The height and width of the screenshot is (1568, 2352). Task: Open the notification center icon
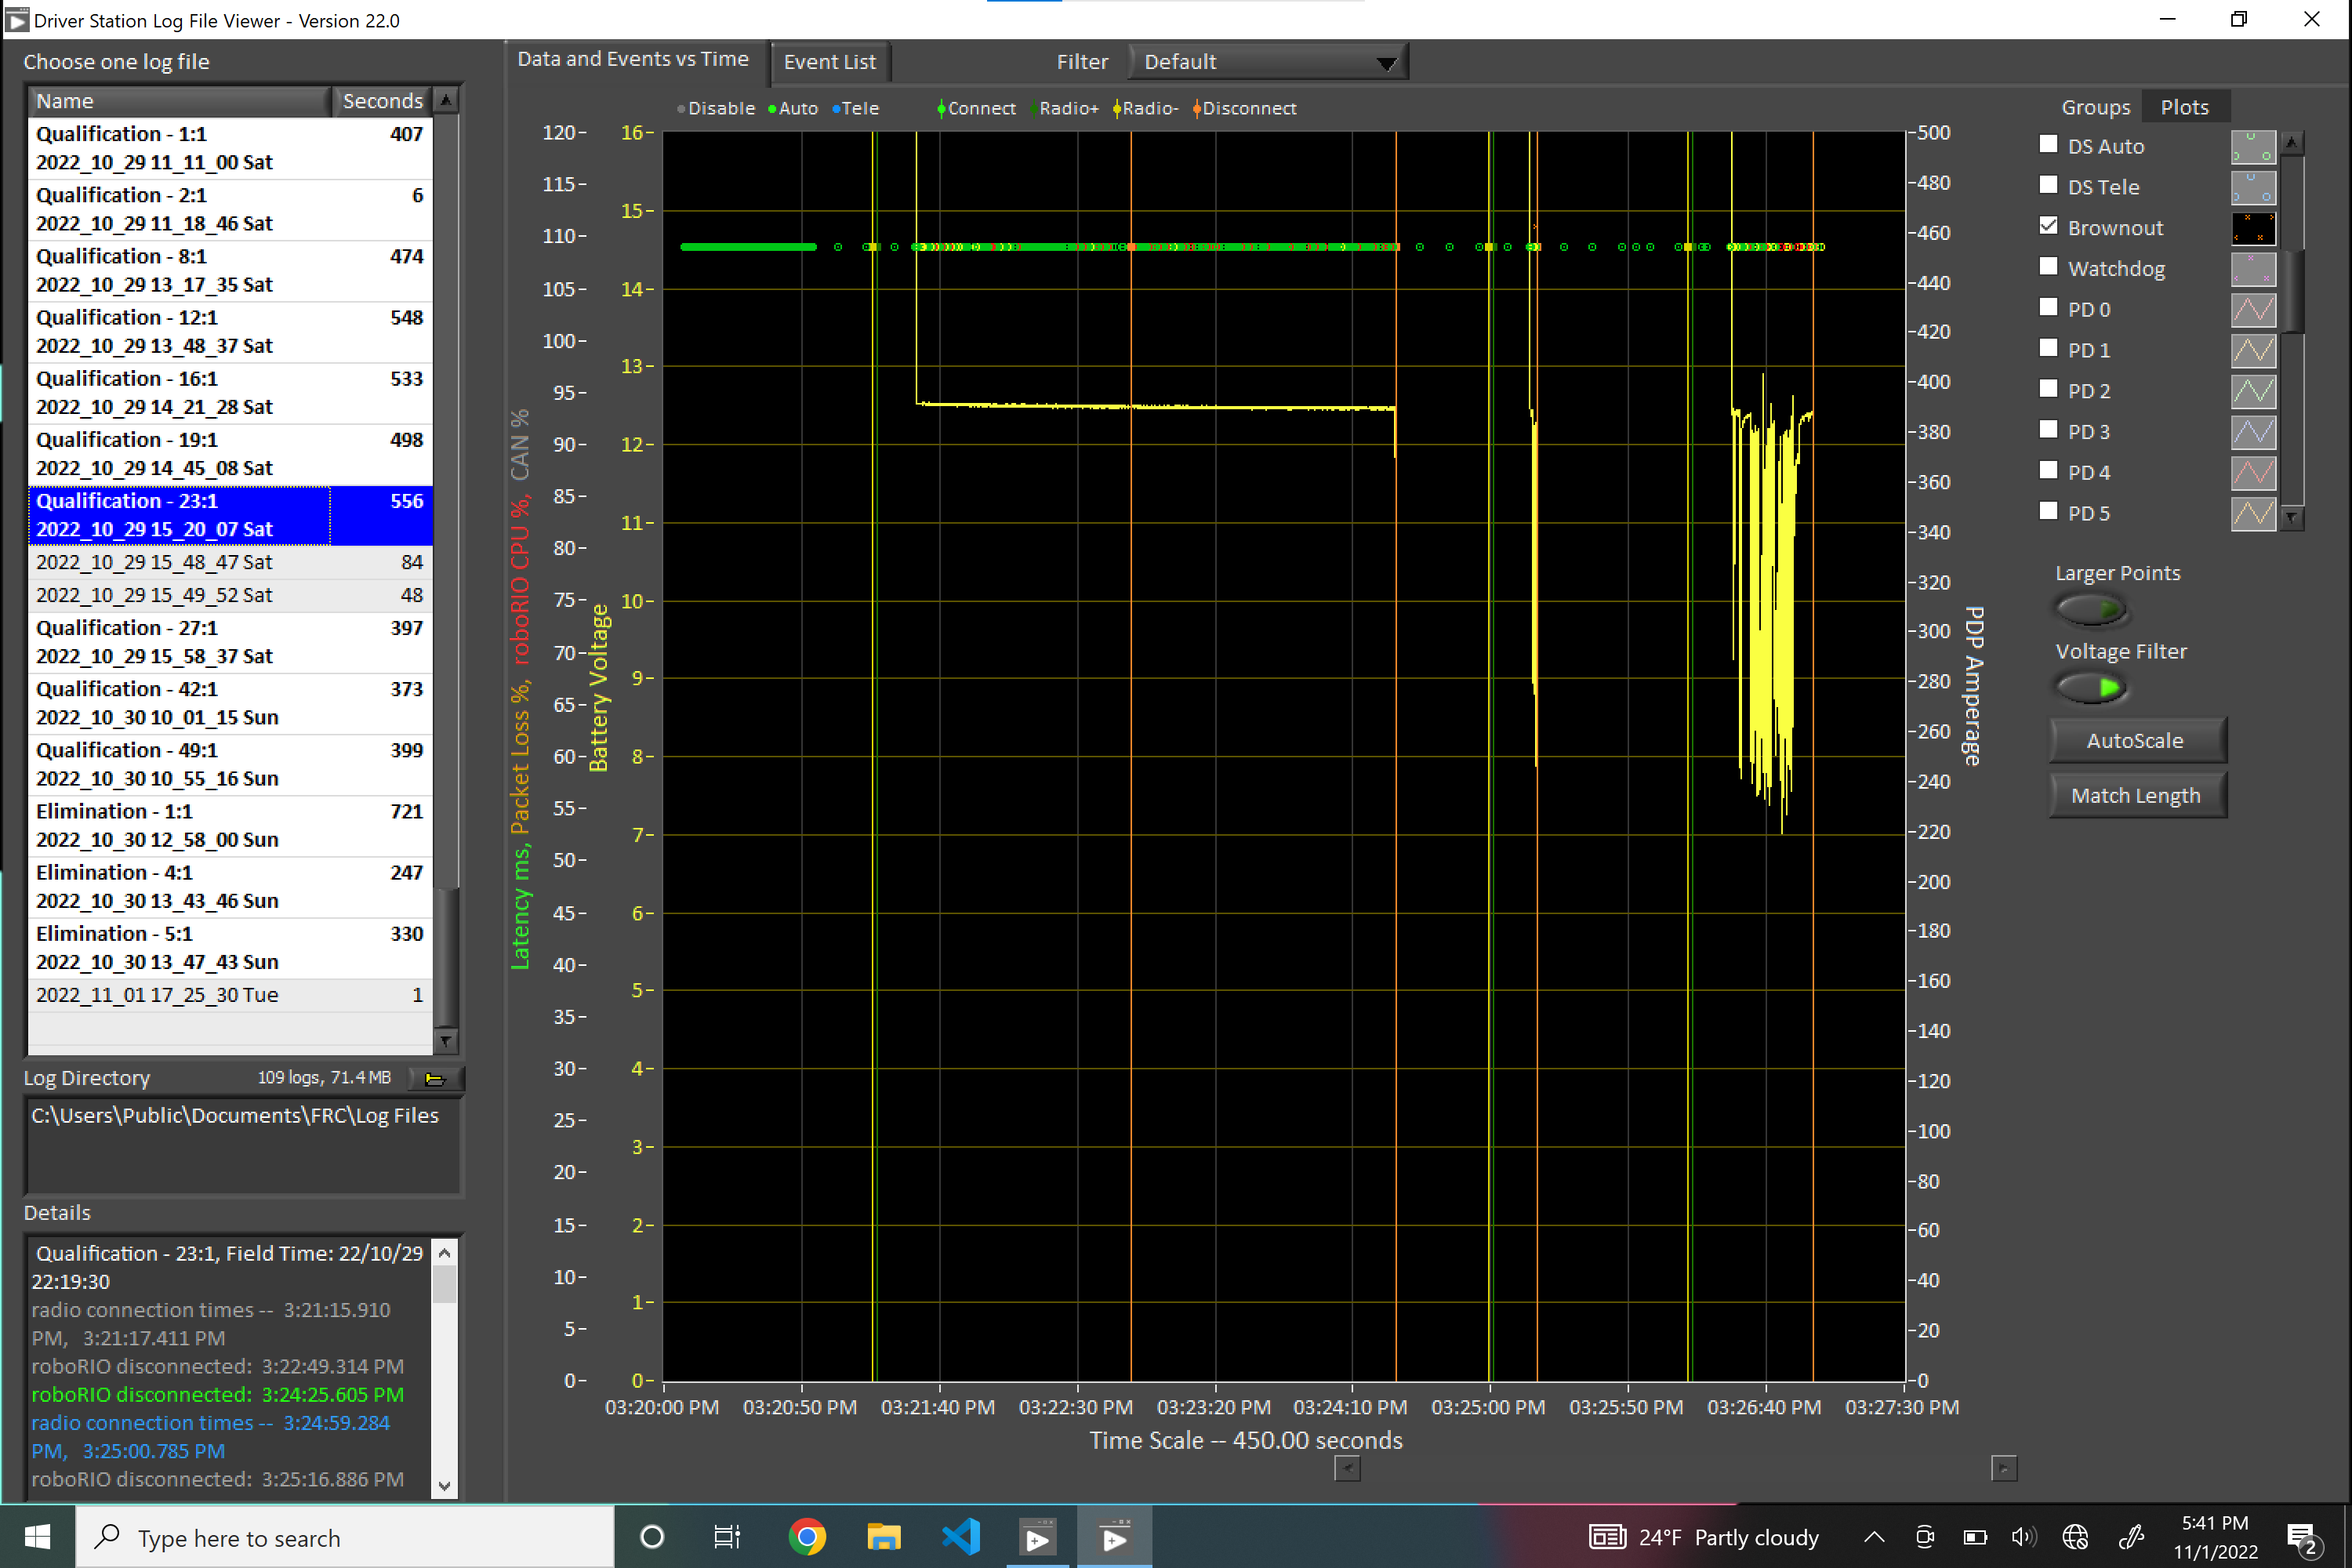(2303, 1538)
